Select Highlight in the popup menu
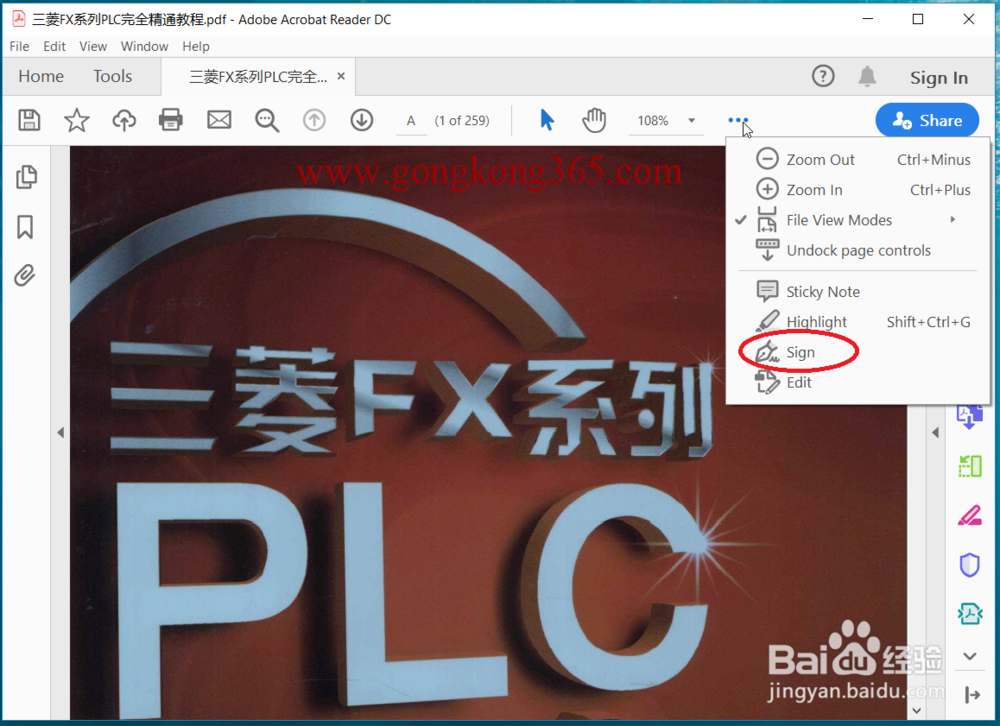This screenshot has height=726, width=1000. [x=858, y=322]
